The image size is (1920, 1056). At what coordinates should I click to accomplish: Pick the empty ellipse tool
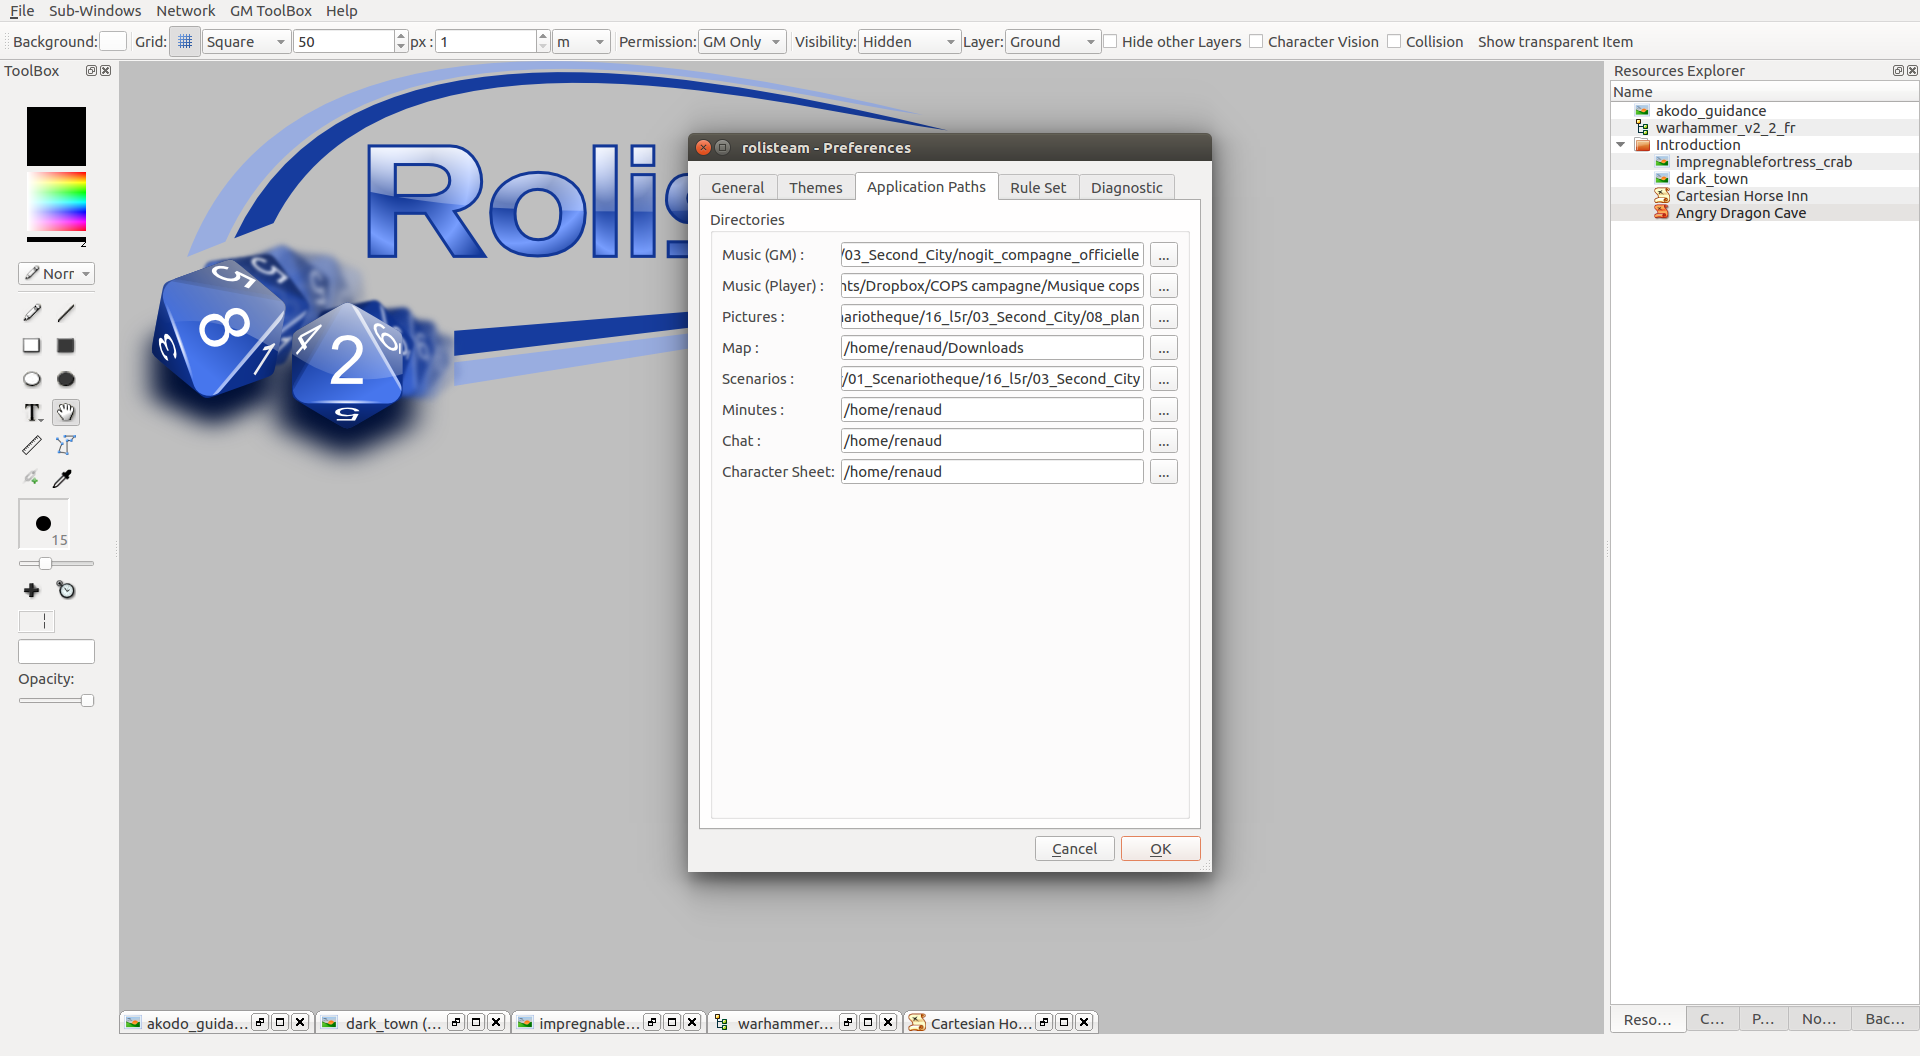(32, 379)
